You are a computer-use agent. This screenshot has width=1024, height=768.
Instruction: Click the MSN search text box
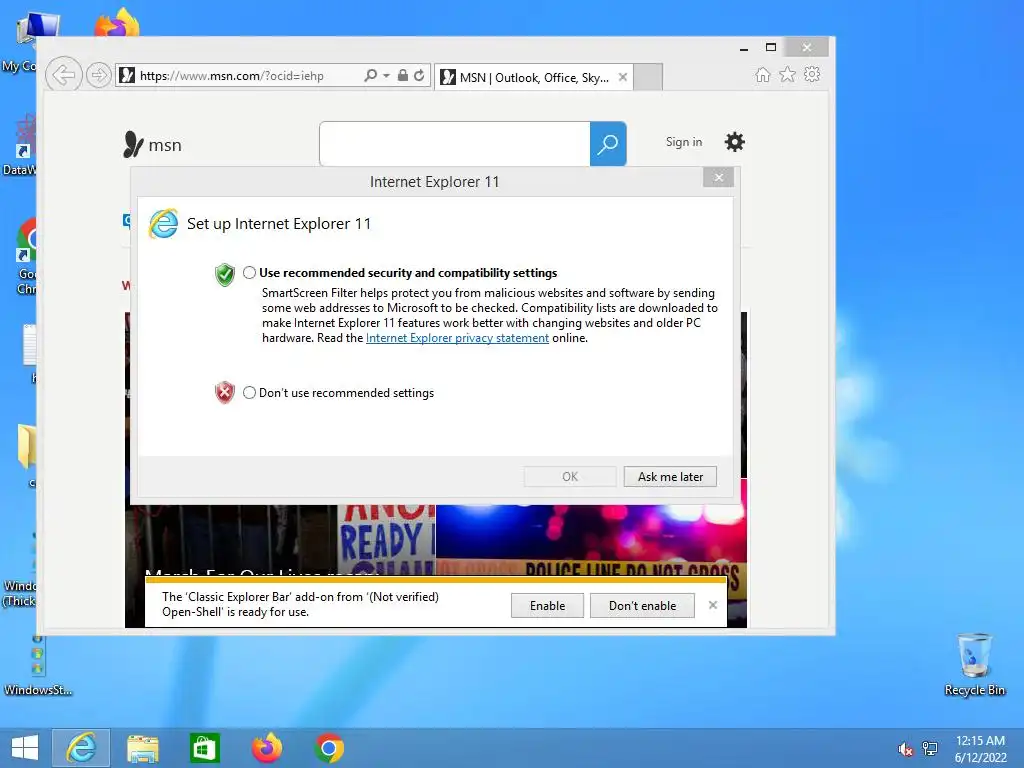[x=455, y=144]
